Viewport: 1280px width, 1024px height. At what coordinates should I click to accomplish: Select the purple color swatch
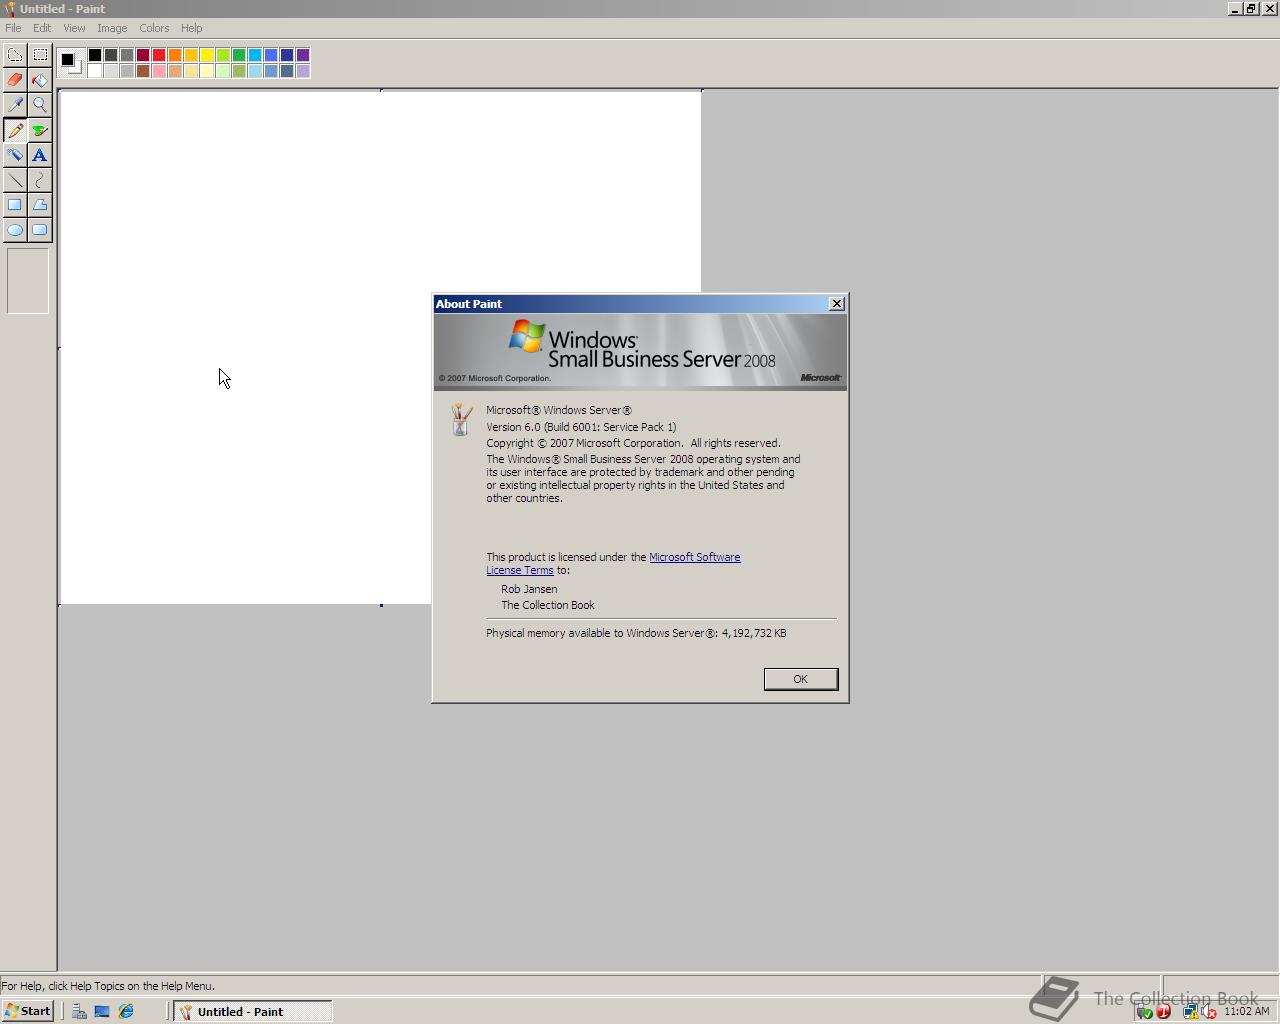coord(303,55)
